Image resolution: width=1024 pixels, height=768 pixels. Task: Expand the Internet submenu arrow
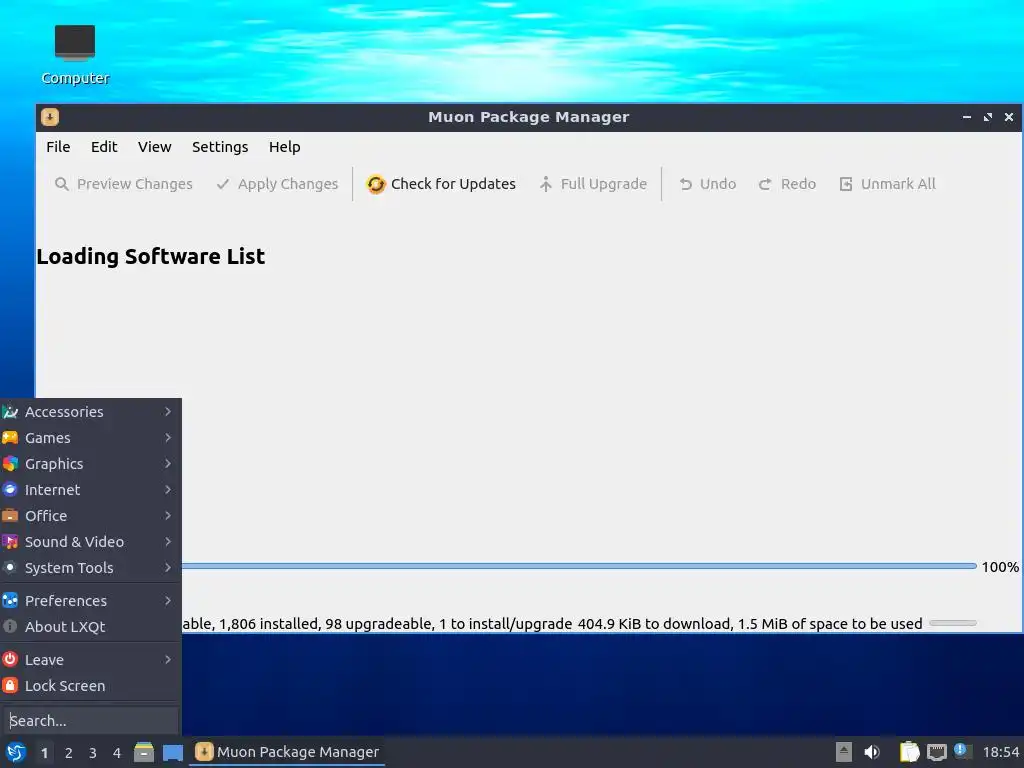tap(168, 490)
